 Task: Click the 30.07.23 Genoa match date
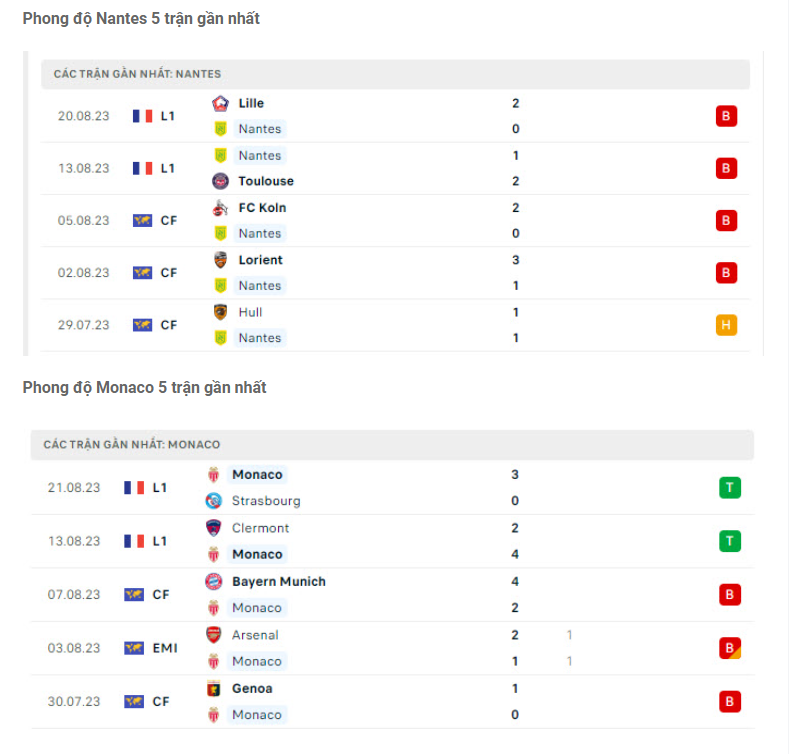click(74, 702)
